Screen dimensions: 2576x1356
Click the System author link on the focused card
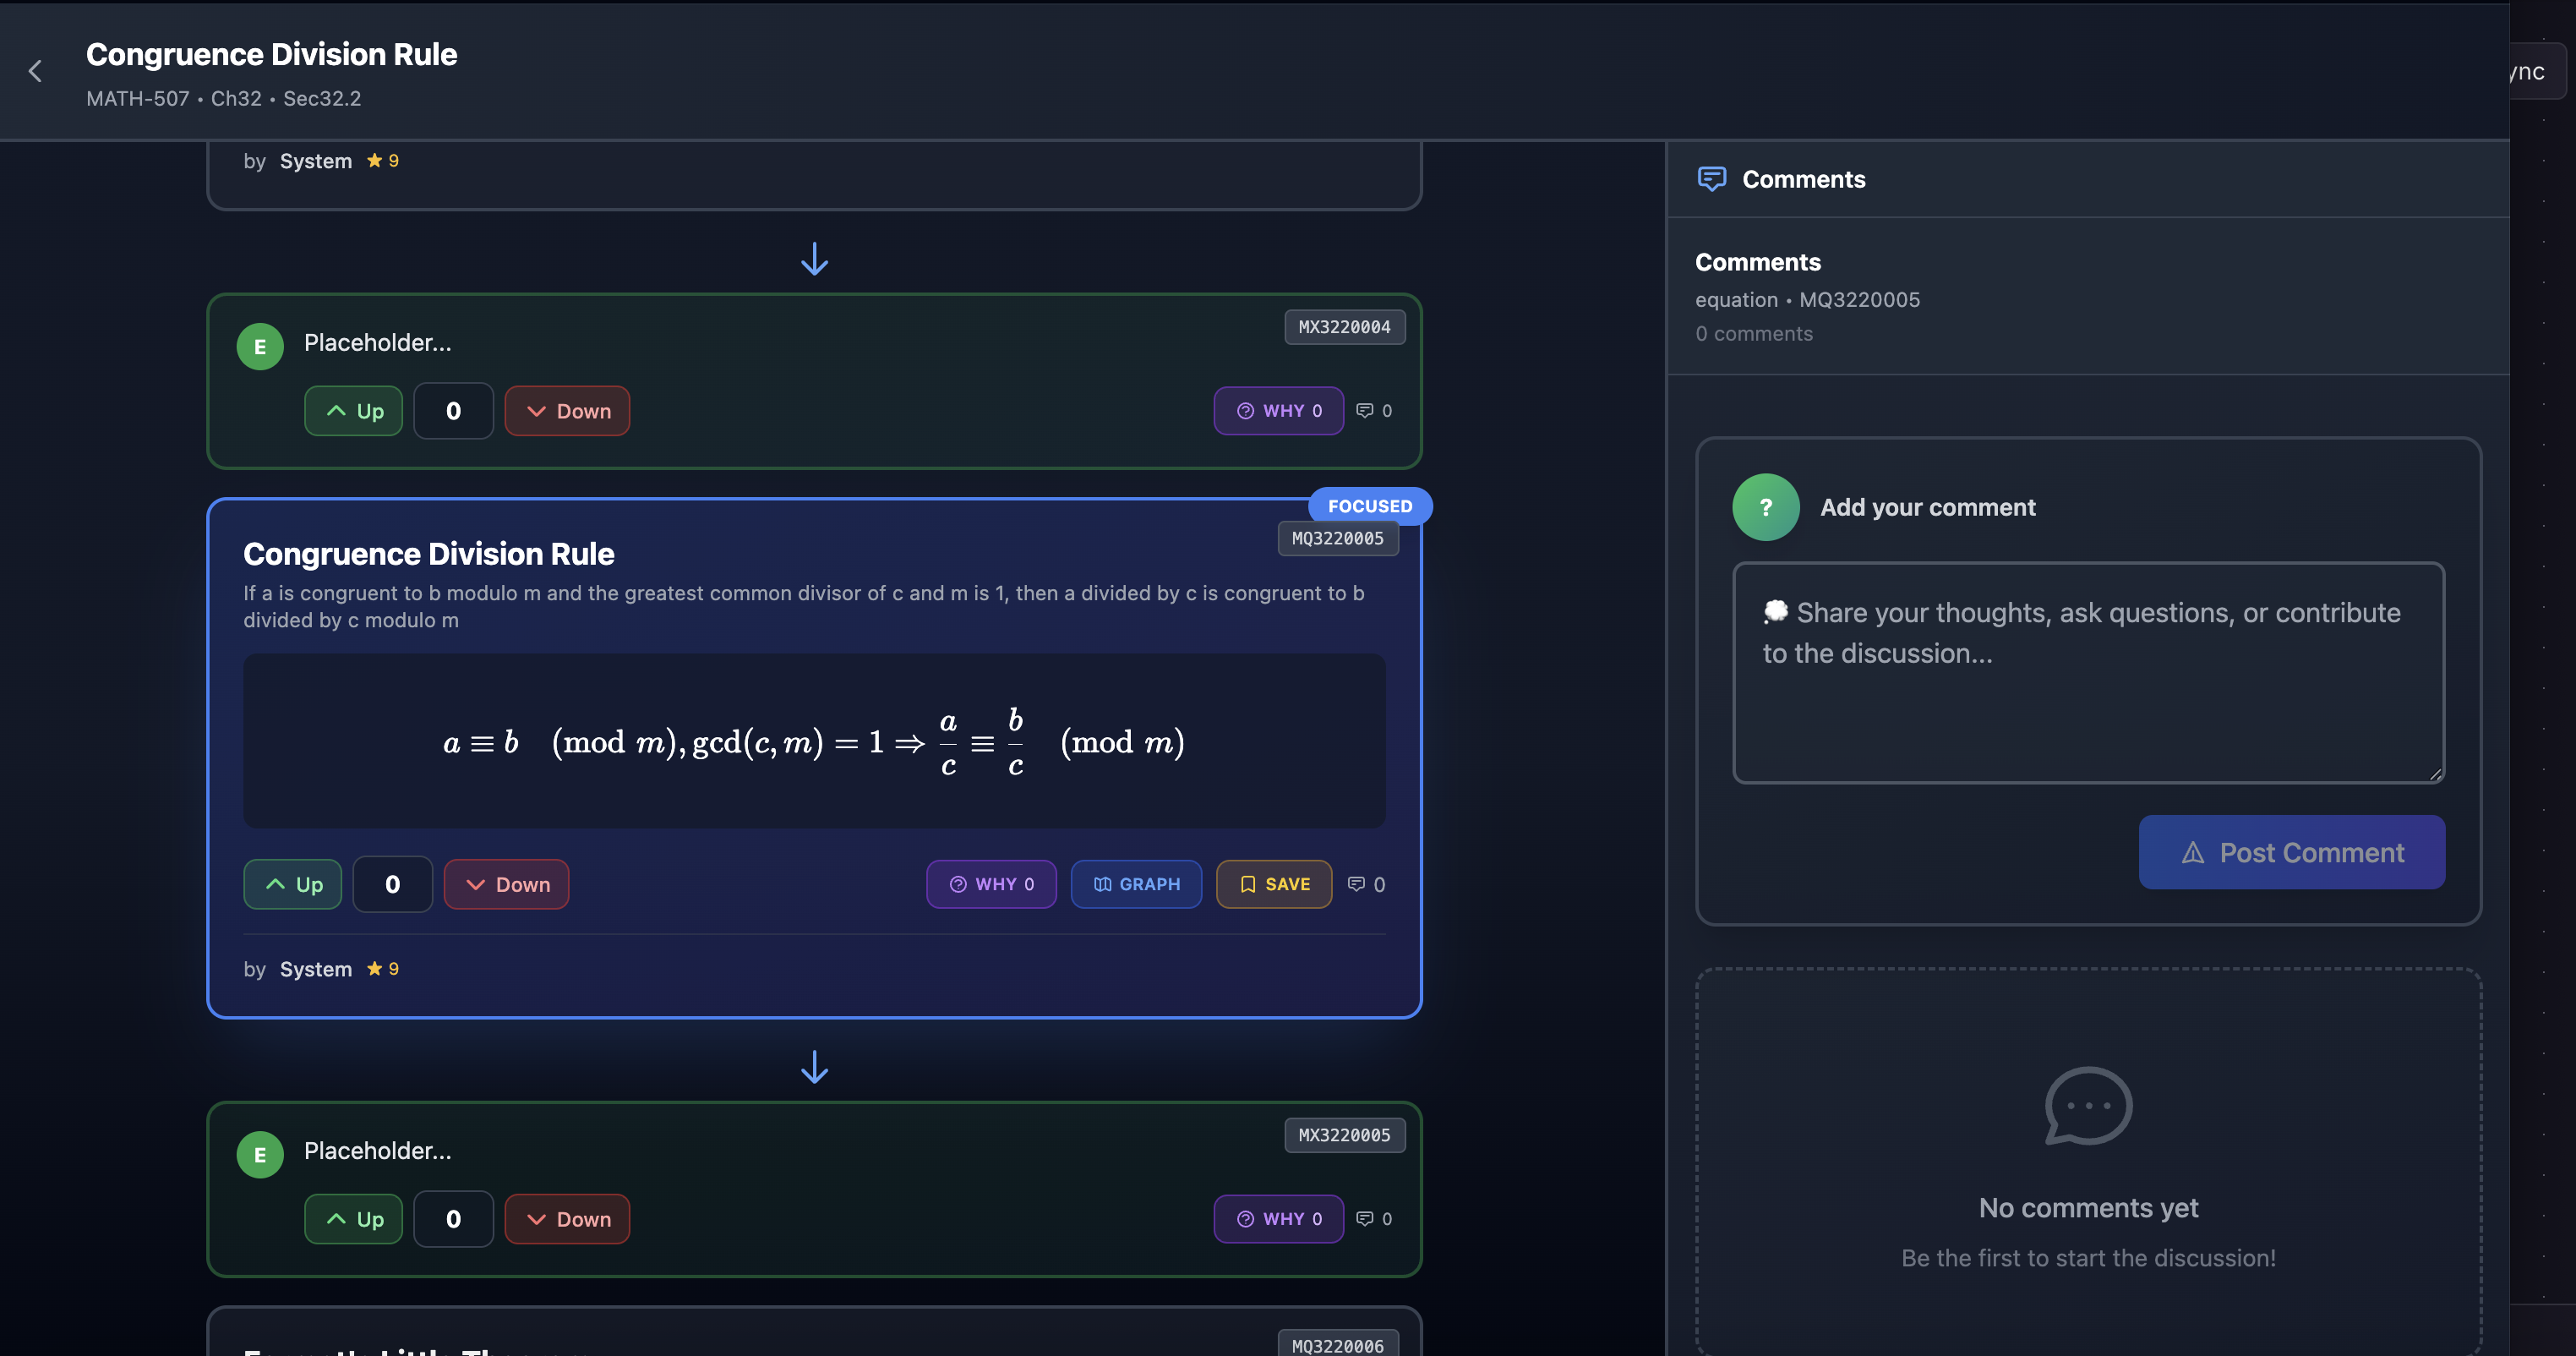click(315, 968)
